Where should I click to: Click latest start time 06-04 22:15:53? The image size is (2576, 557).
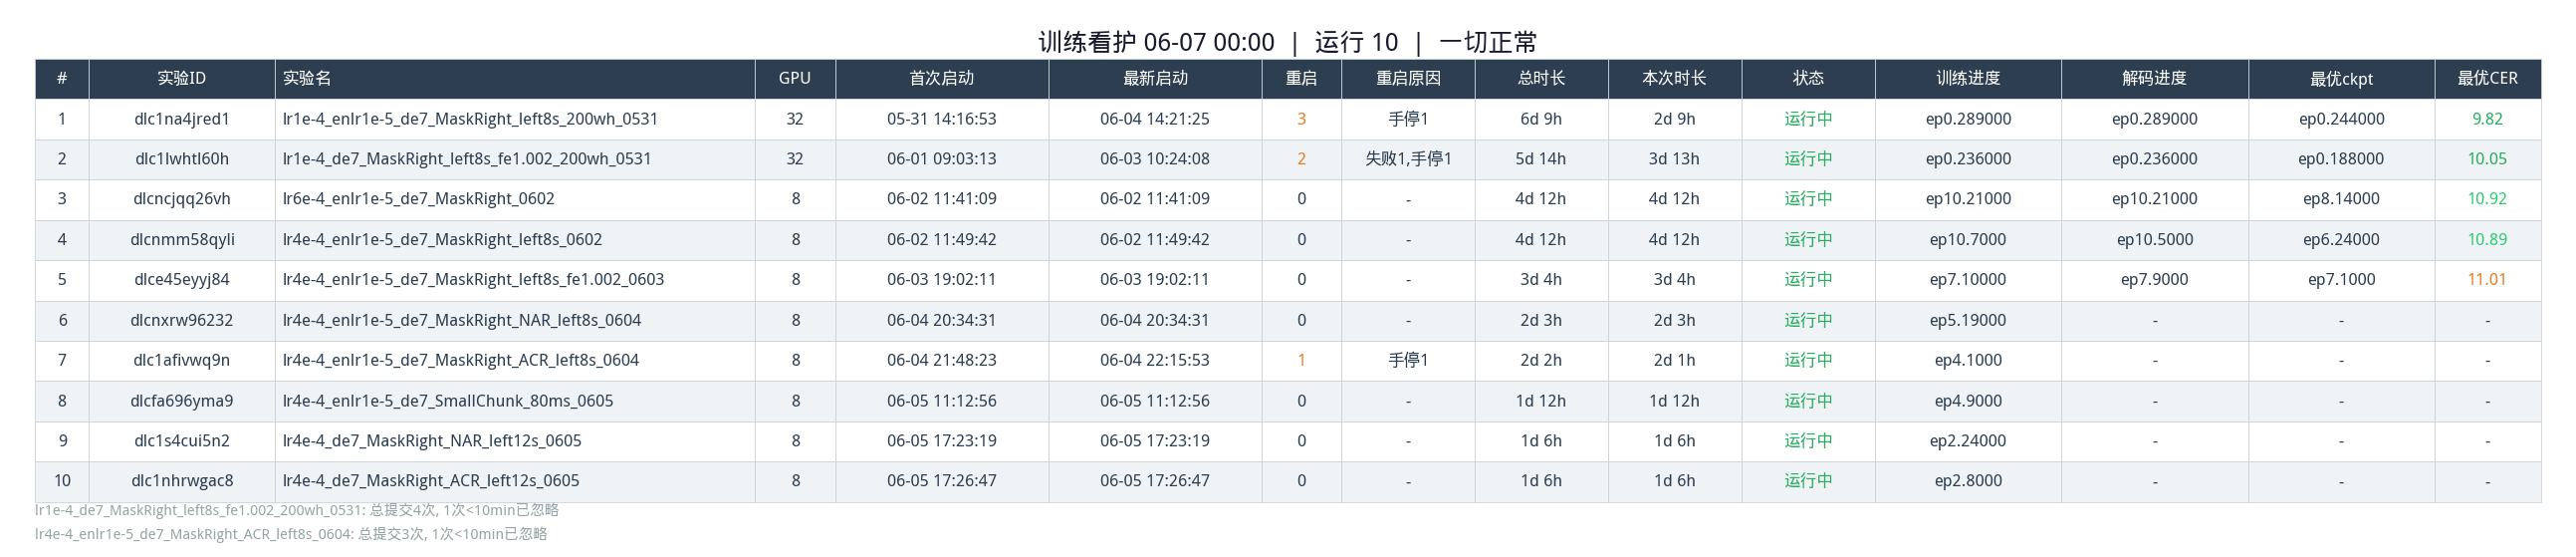coord(1155,360)
